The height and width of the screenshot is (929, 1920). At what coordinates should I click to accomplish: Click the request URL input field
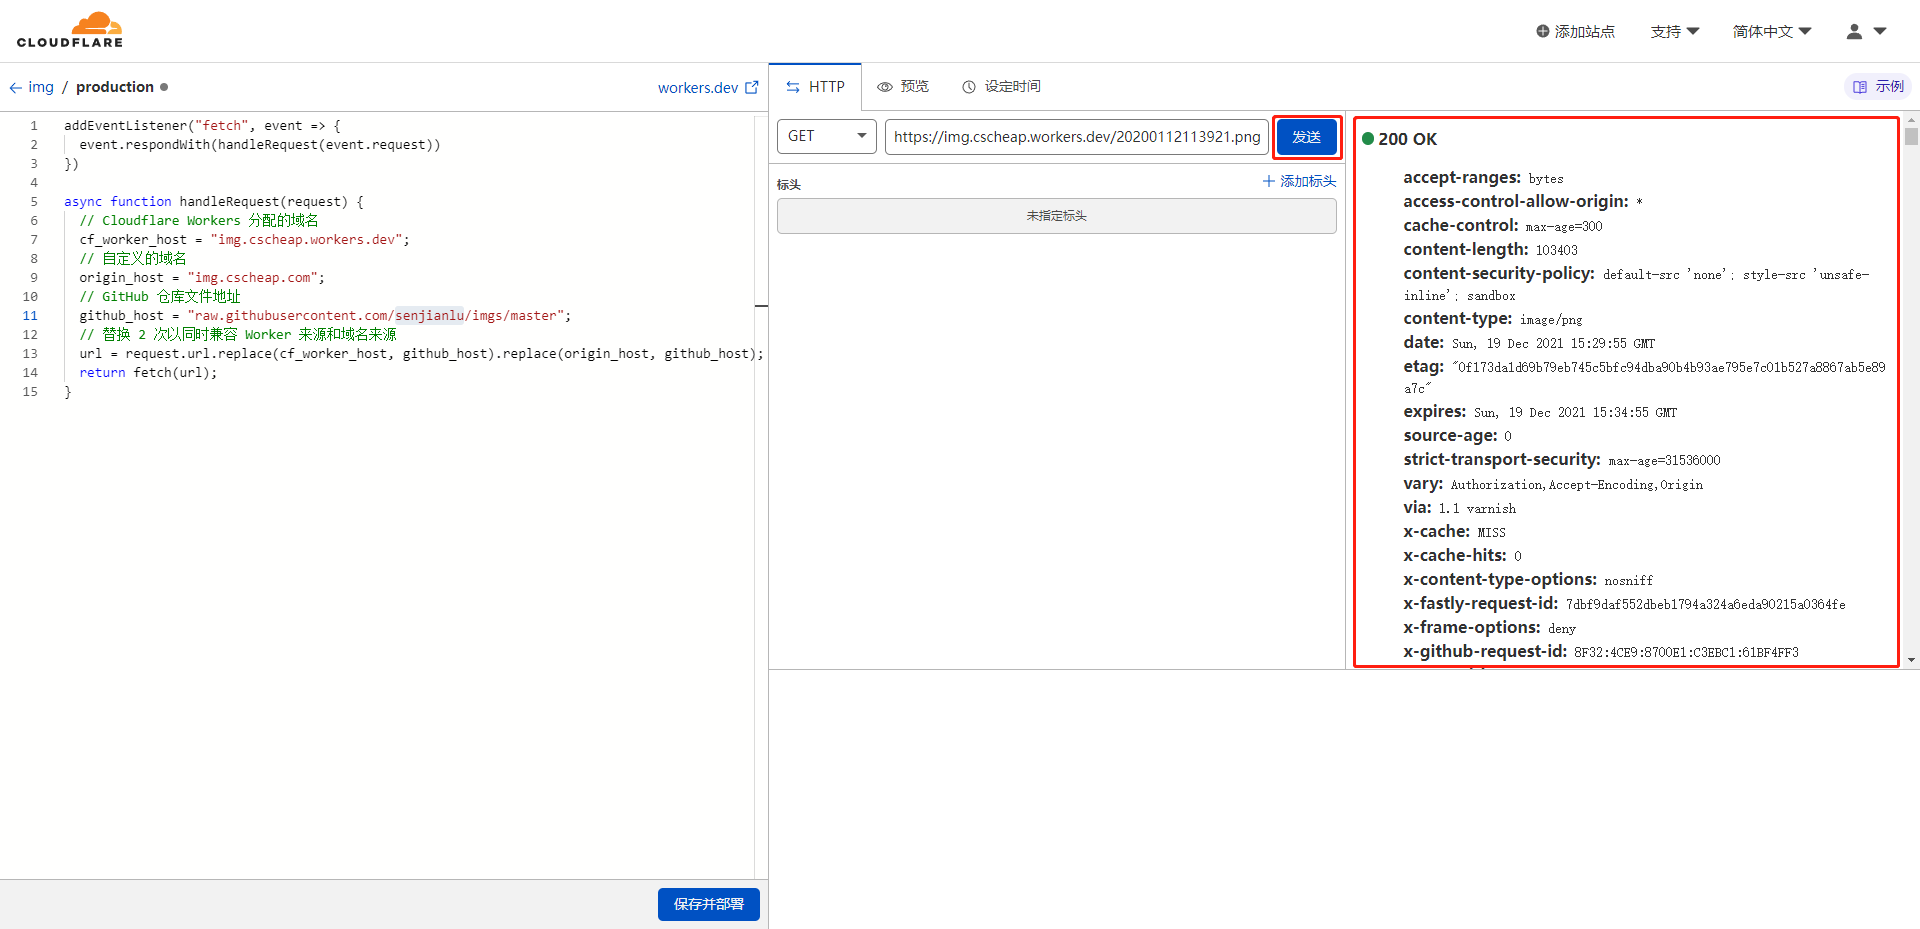[1077, 136]
